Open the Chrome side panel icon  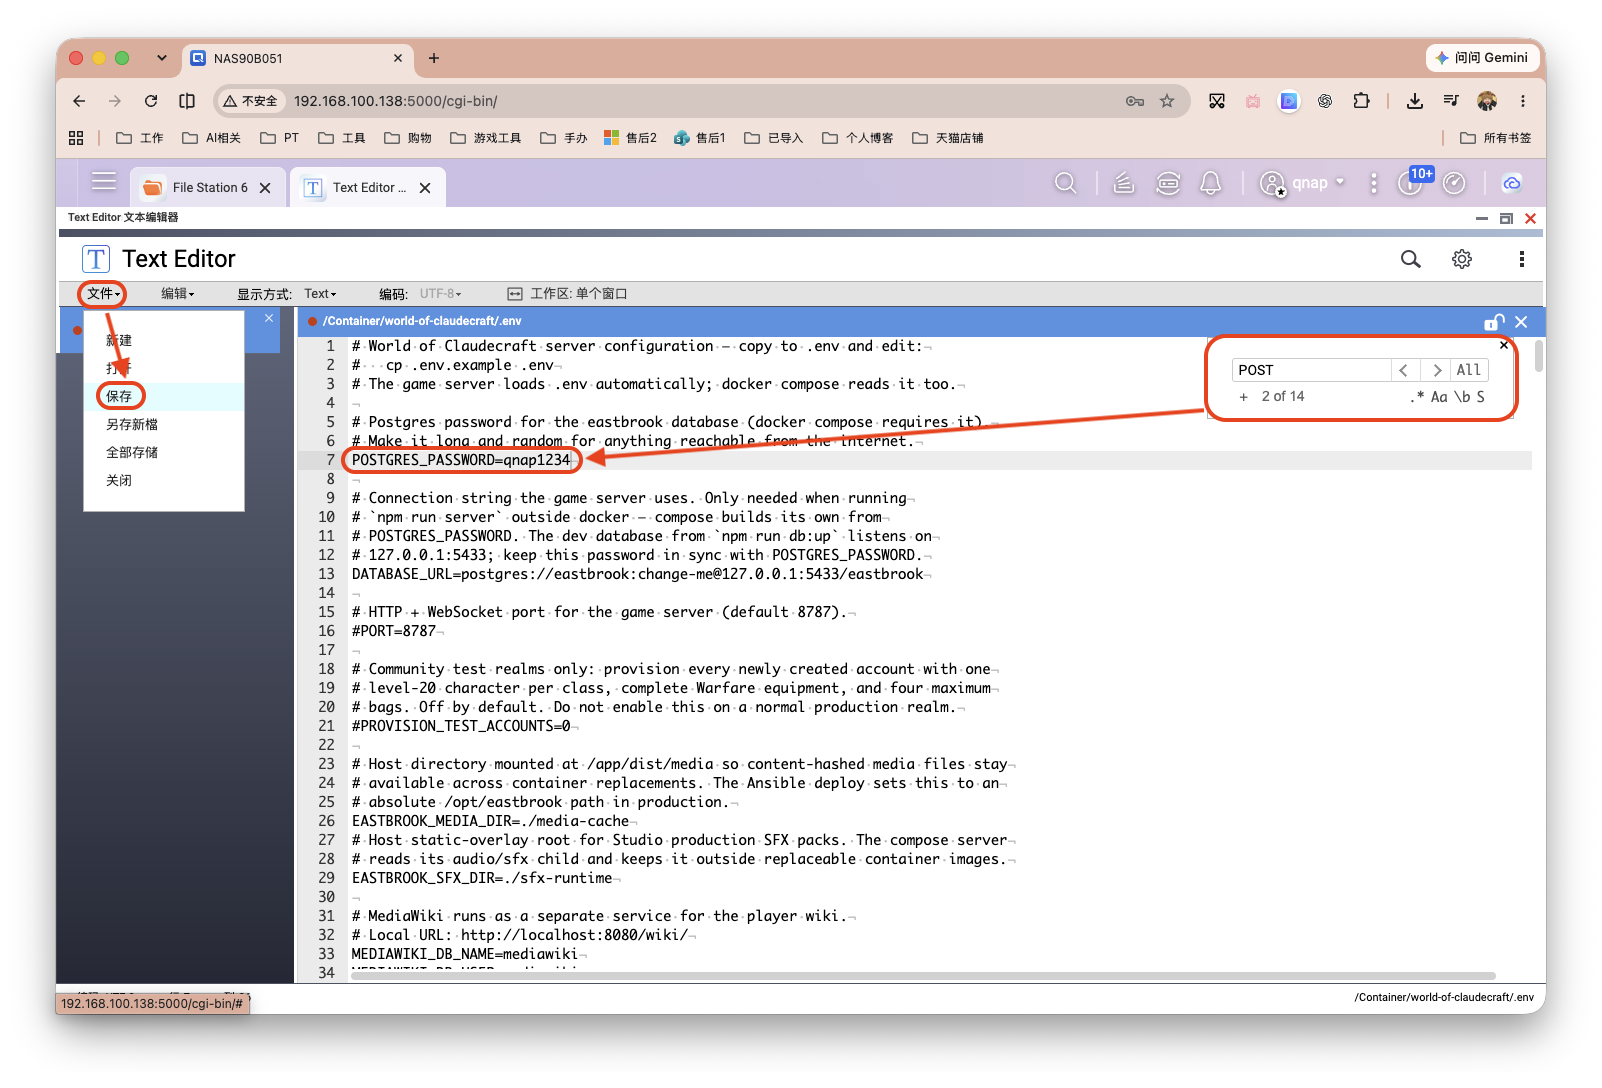click(x=187, y=101)
